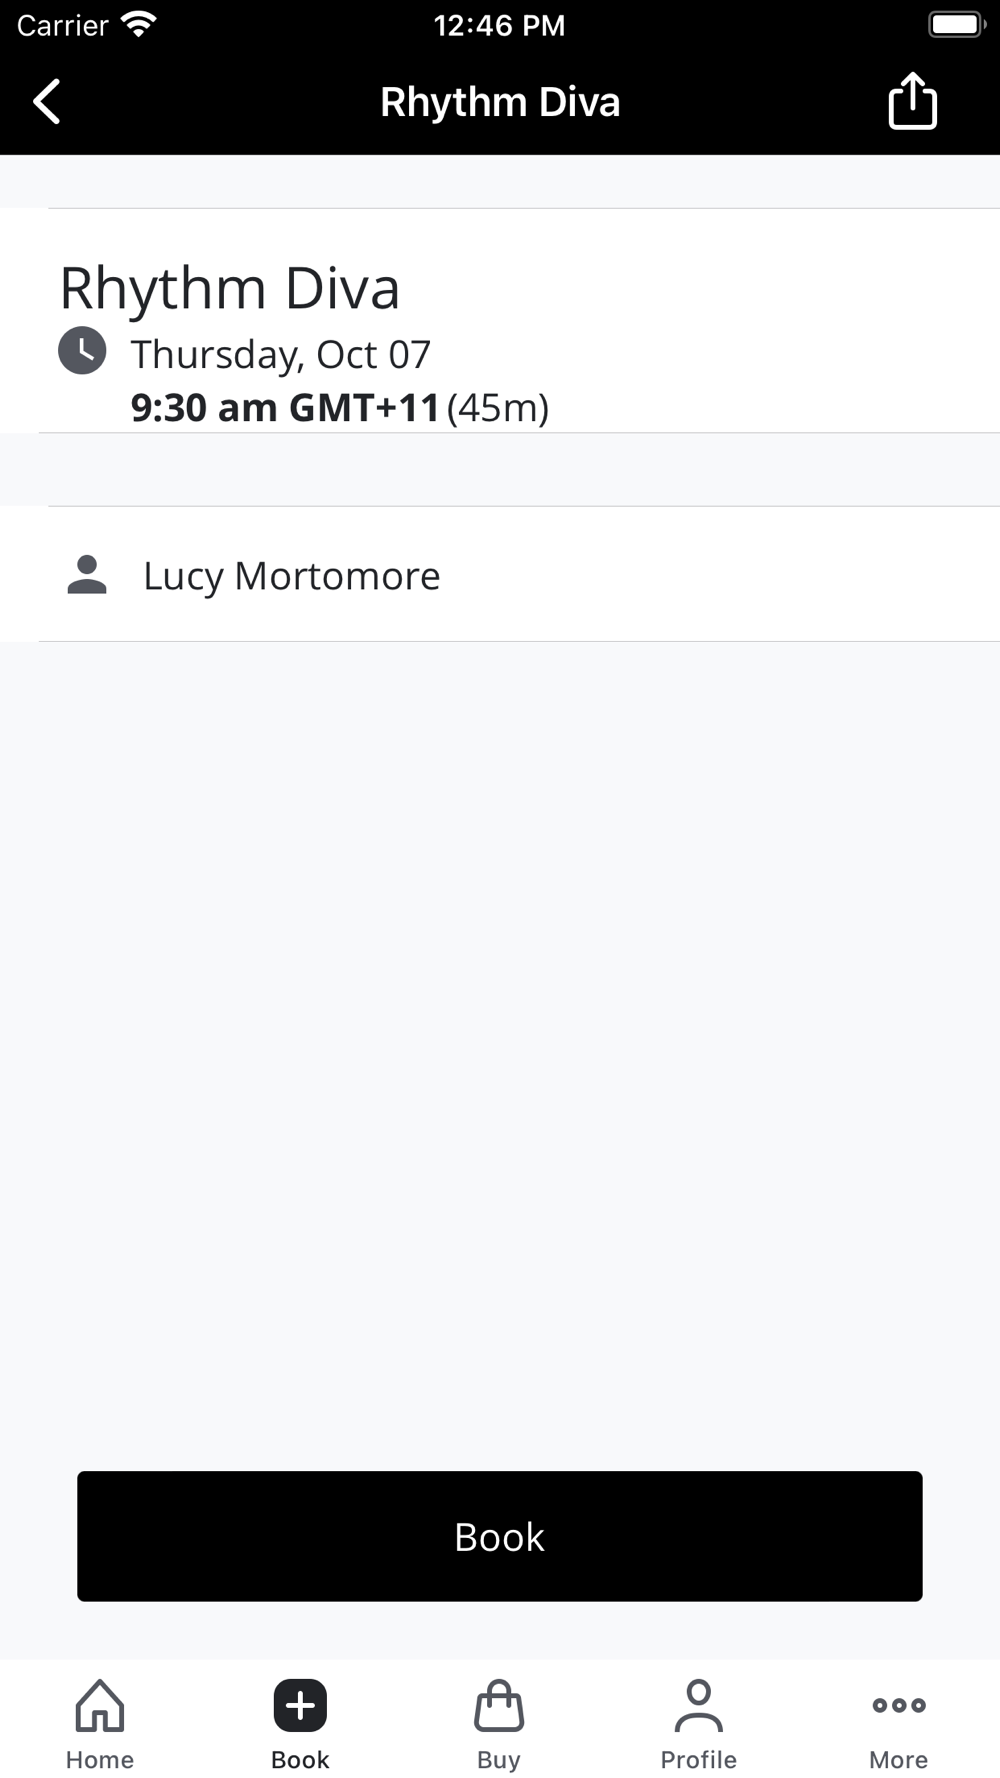The image size is (1000, 1778).
Task: Click the person icon beside Lucy Mortomore
Action: click(x=87, y=575)
